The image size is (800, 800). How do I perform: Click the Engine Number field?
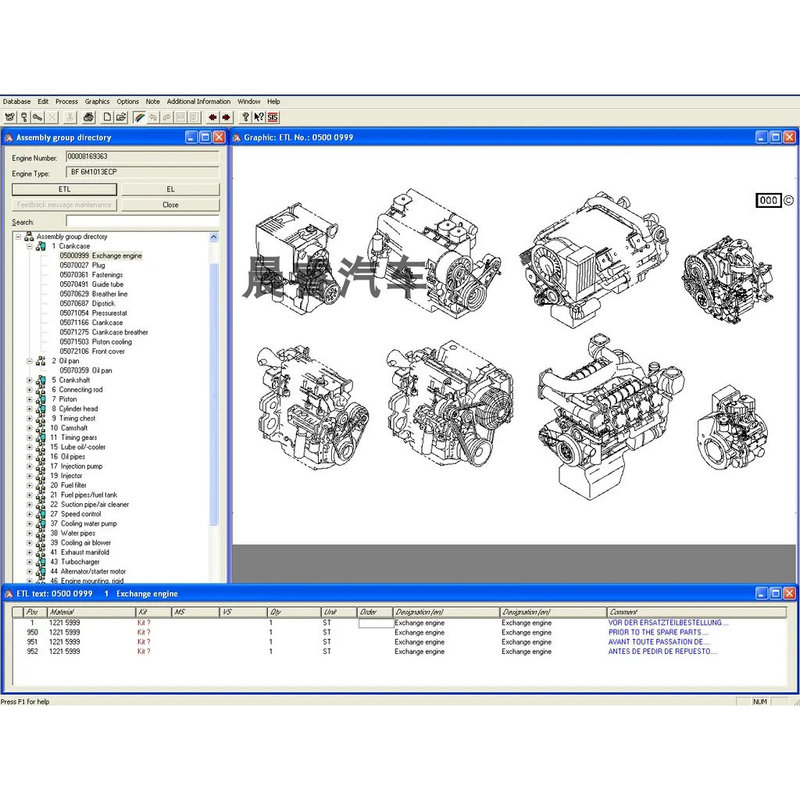(x=142, y=157)
